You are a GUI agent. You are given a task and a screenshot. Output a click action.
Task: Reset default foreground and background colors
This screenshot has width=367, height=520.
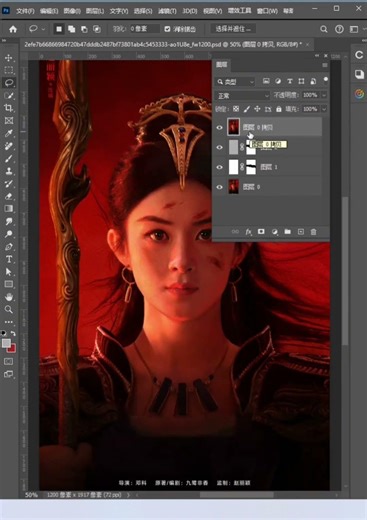click(4, 333)
